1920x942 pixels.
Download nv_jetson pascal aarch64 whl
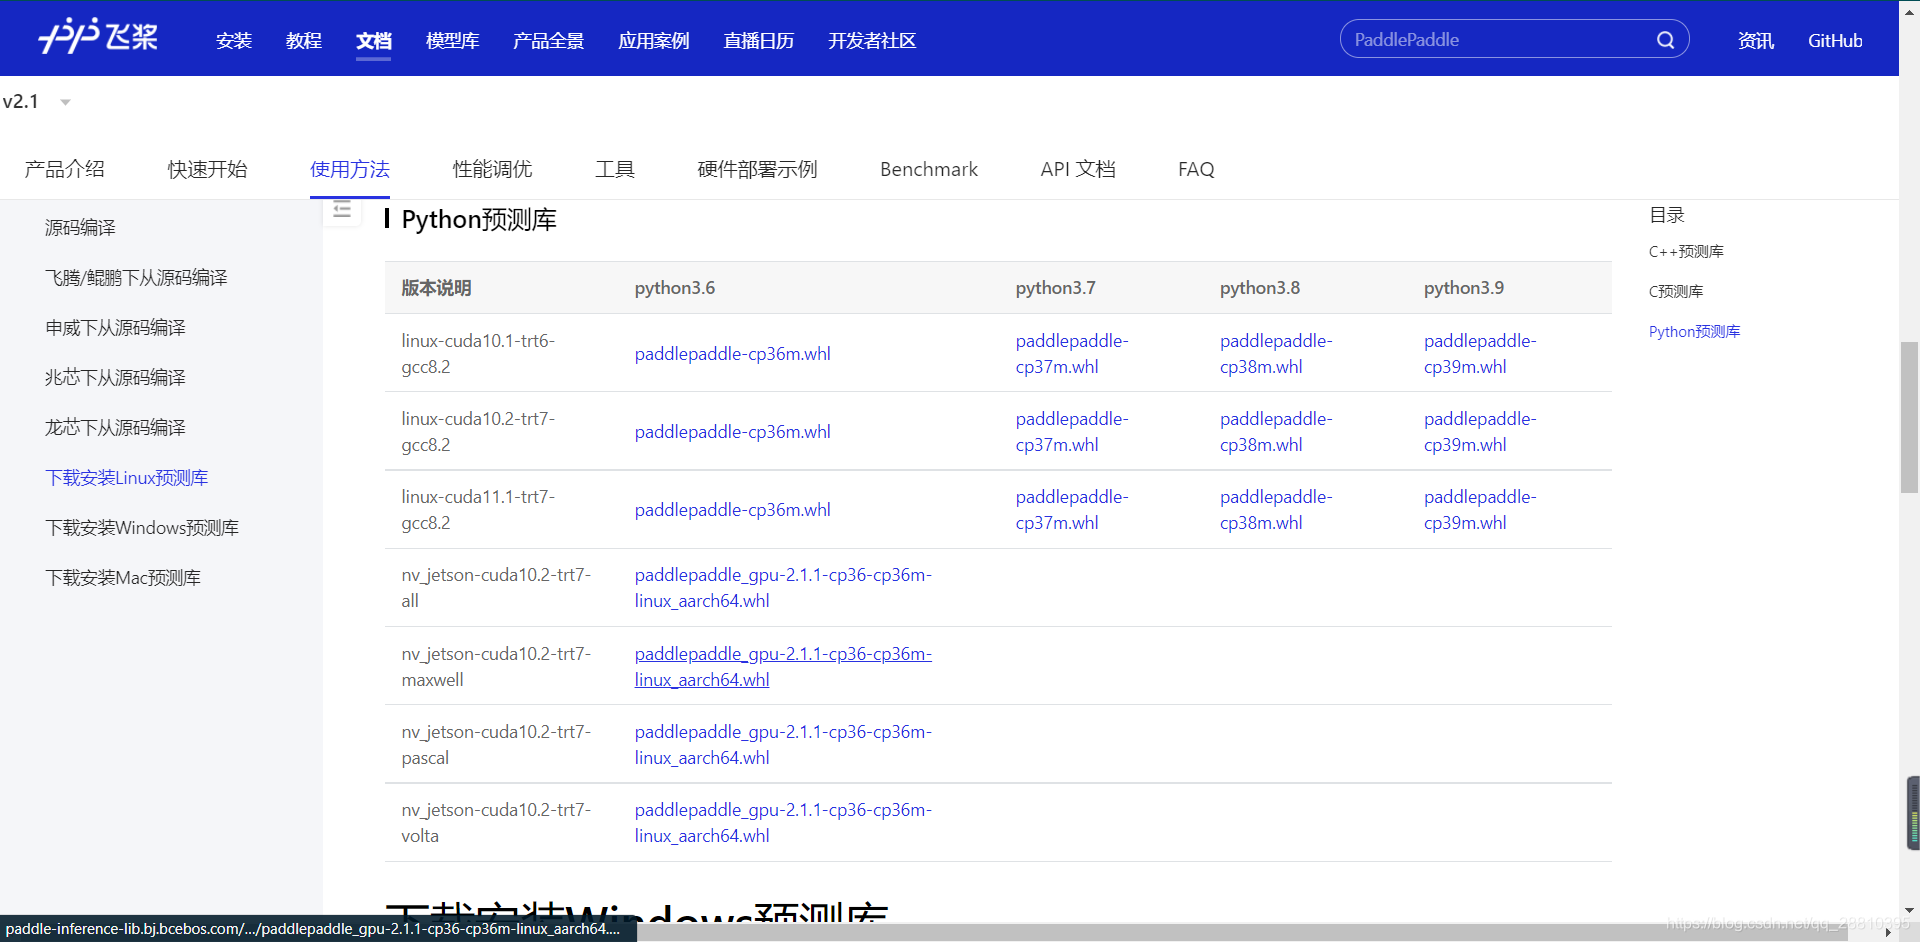click(x=783, y=745)
